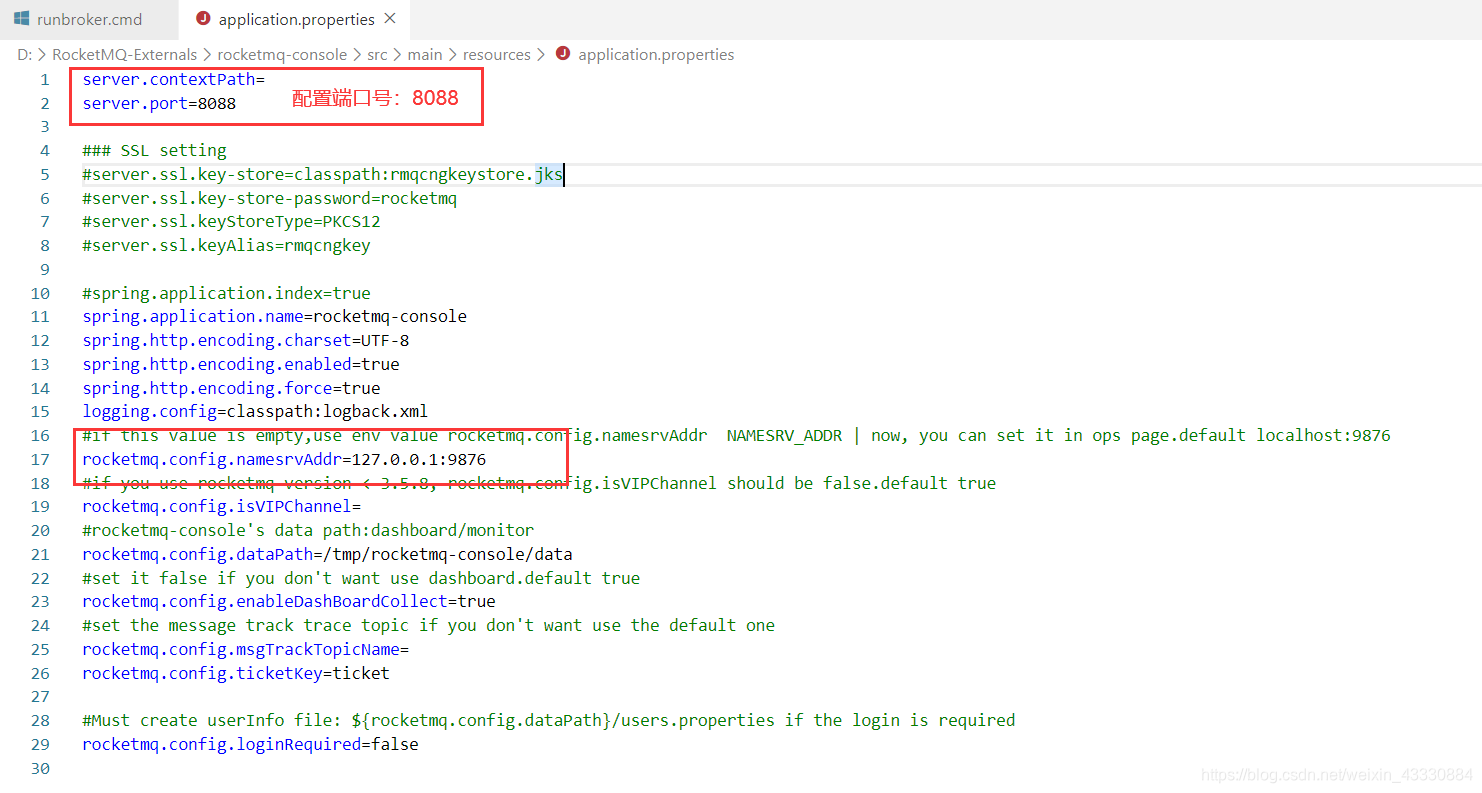The width and height of the screenshot is (1482, 793).
Task: Click the encoding.charset=UTF-8 line
Action: 245,340
